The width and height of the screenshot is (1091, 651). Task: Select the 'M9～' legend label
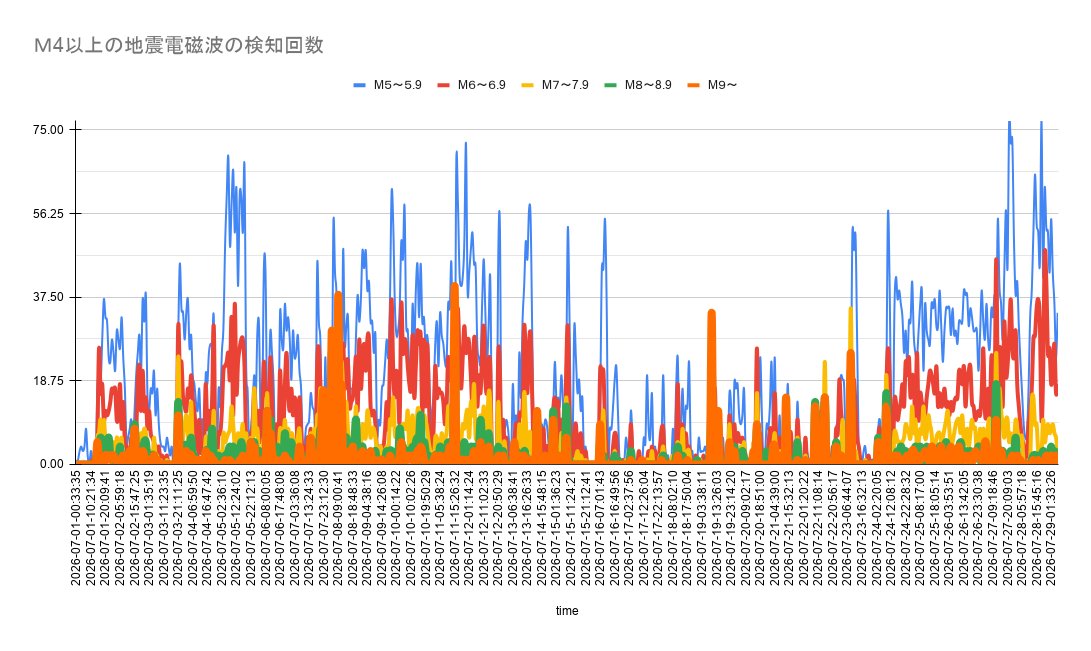click(x=722, y=85)
